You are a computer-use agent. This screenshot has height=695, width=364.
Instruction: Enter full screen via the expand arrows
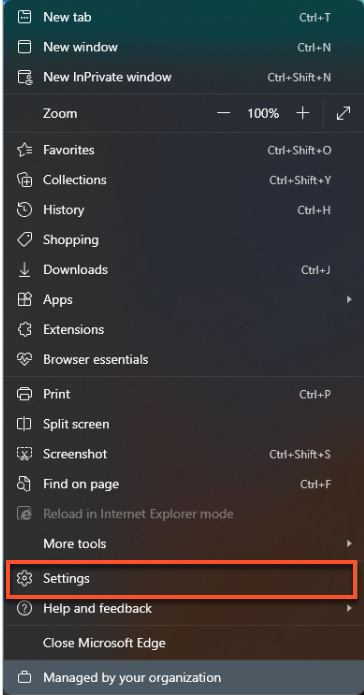pos(343,113)
